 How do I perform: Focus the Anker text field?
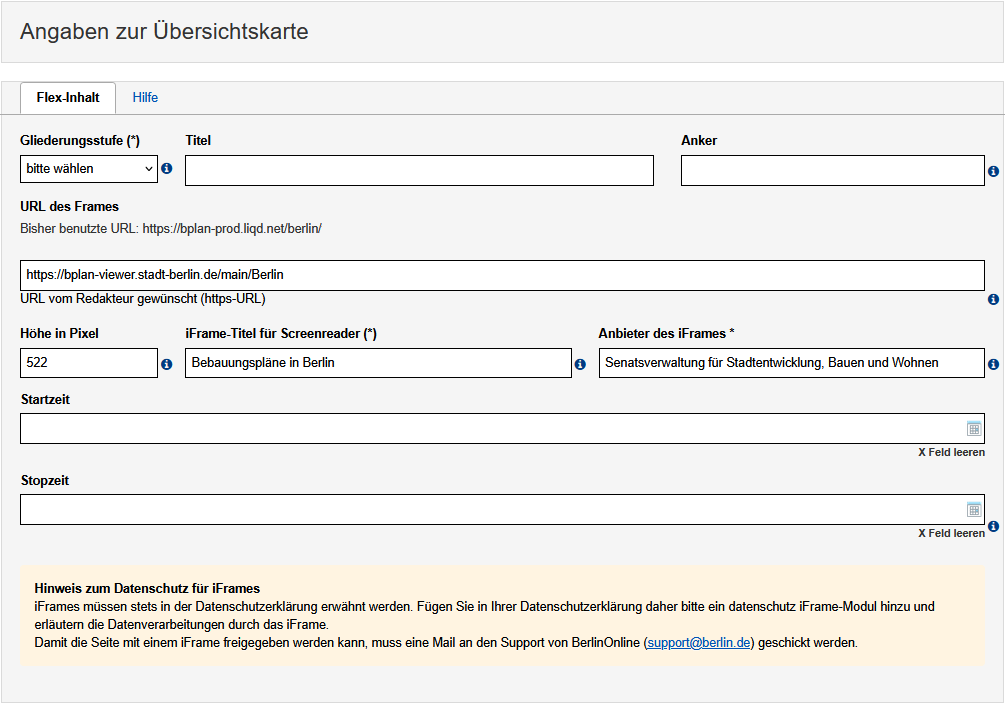pos(832,171)
